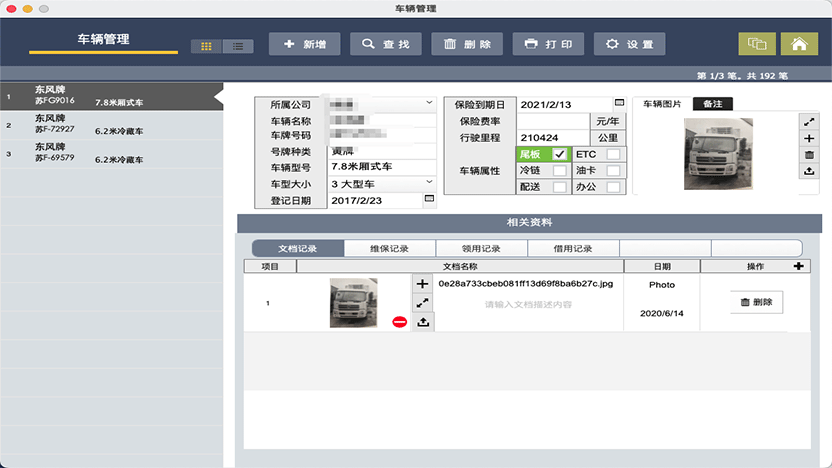This screenshot has height=468, width=832.
Task: Click document row export icon
Action: [422, 322]
